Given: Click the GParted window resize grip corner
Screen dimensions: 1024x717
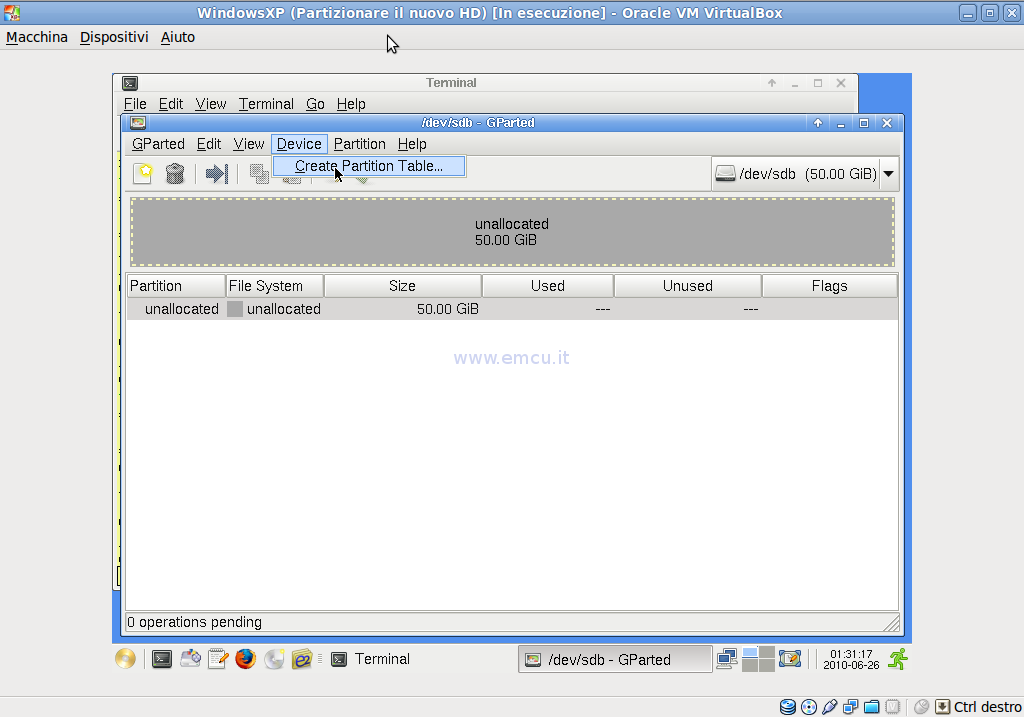Looking at the screenshot, I should (x=891, y=623).
